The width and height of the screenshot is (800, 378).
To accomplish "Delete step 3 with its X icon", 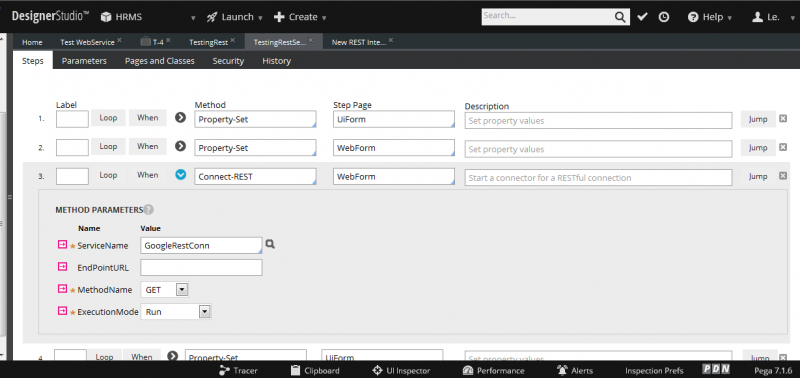I will [783, 175].
